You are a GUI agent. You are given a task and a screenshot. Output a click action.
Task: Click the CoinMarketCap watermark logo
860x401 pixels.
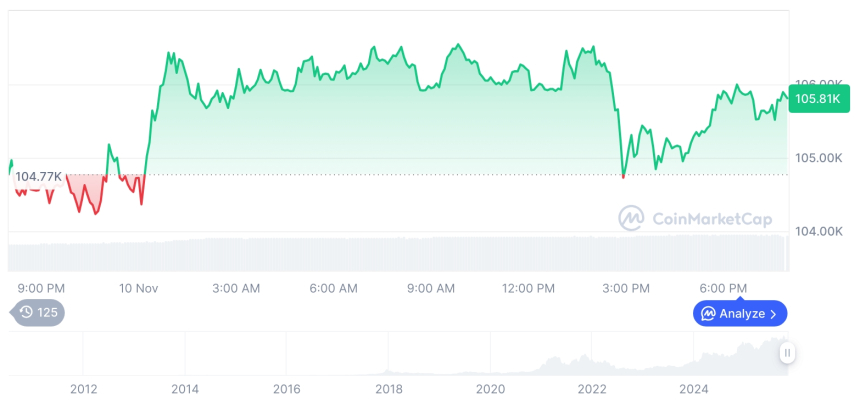point(631,217)
